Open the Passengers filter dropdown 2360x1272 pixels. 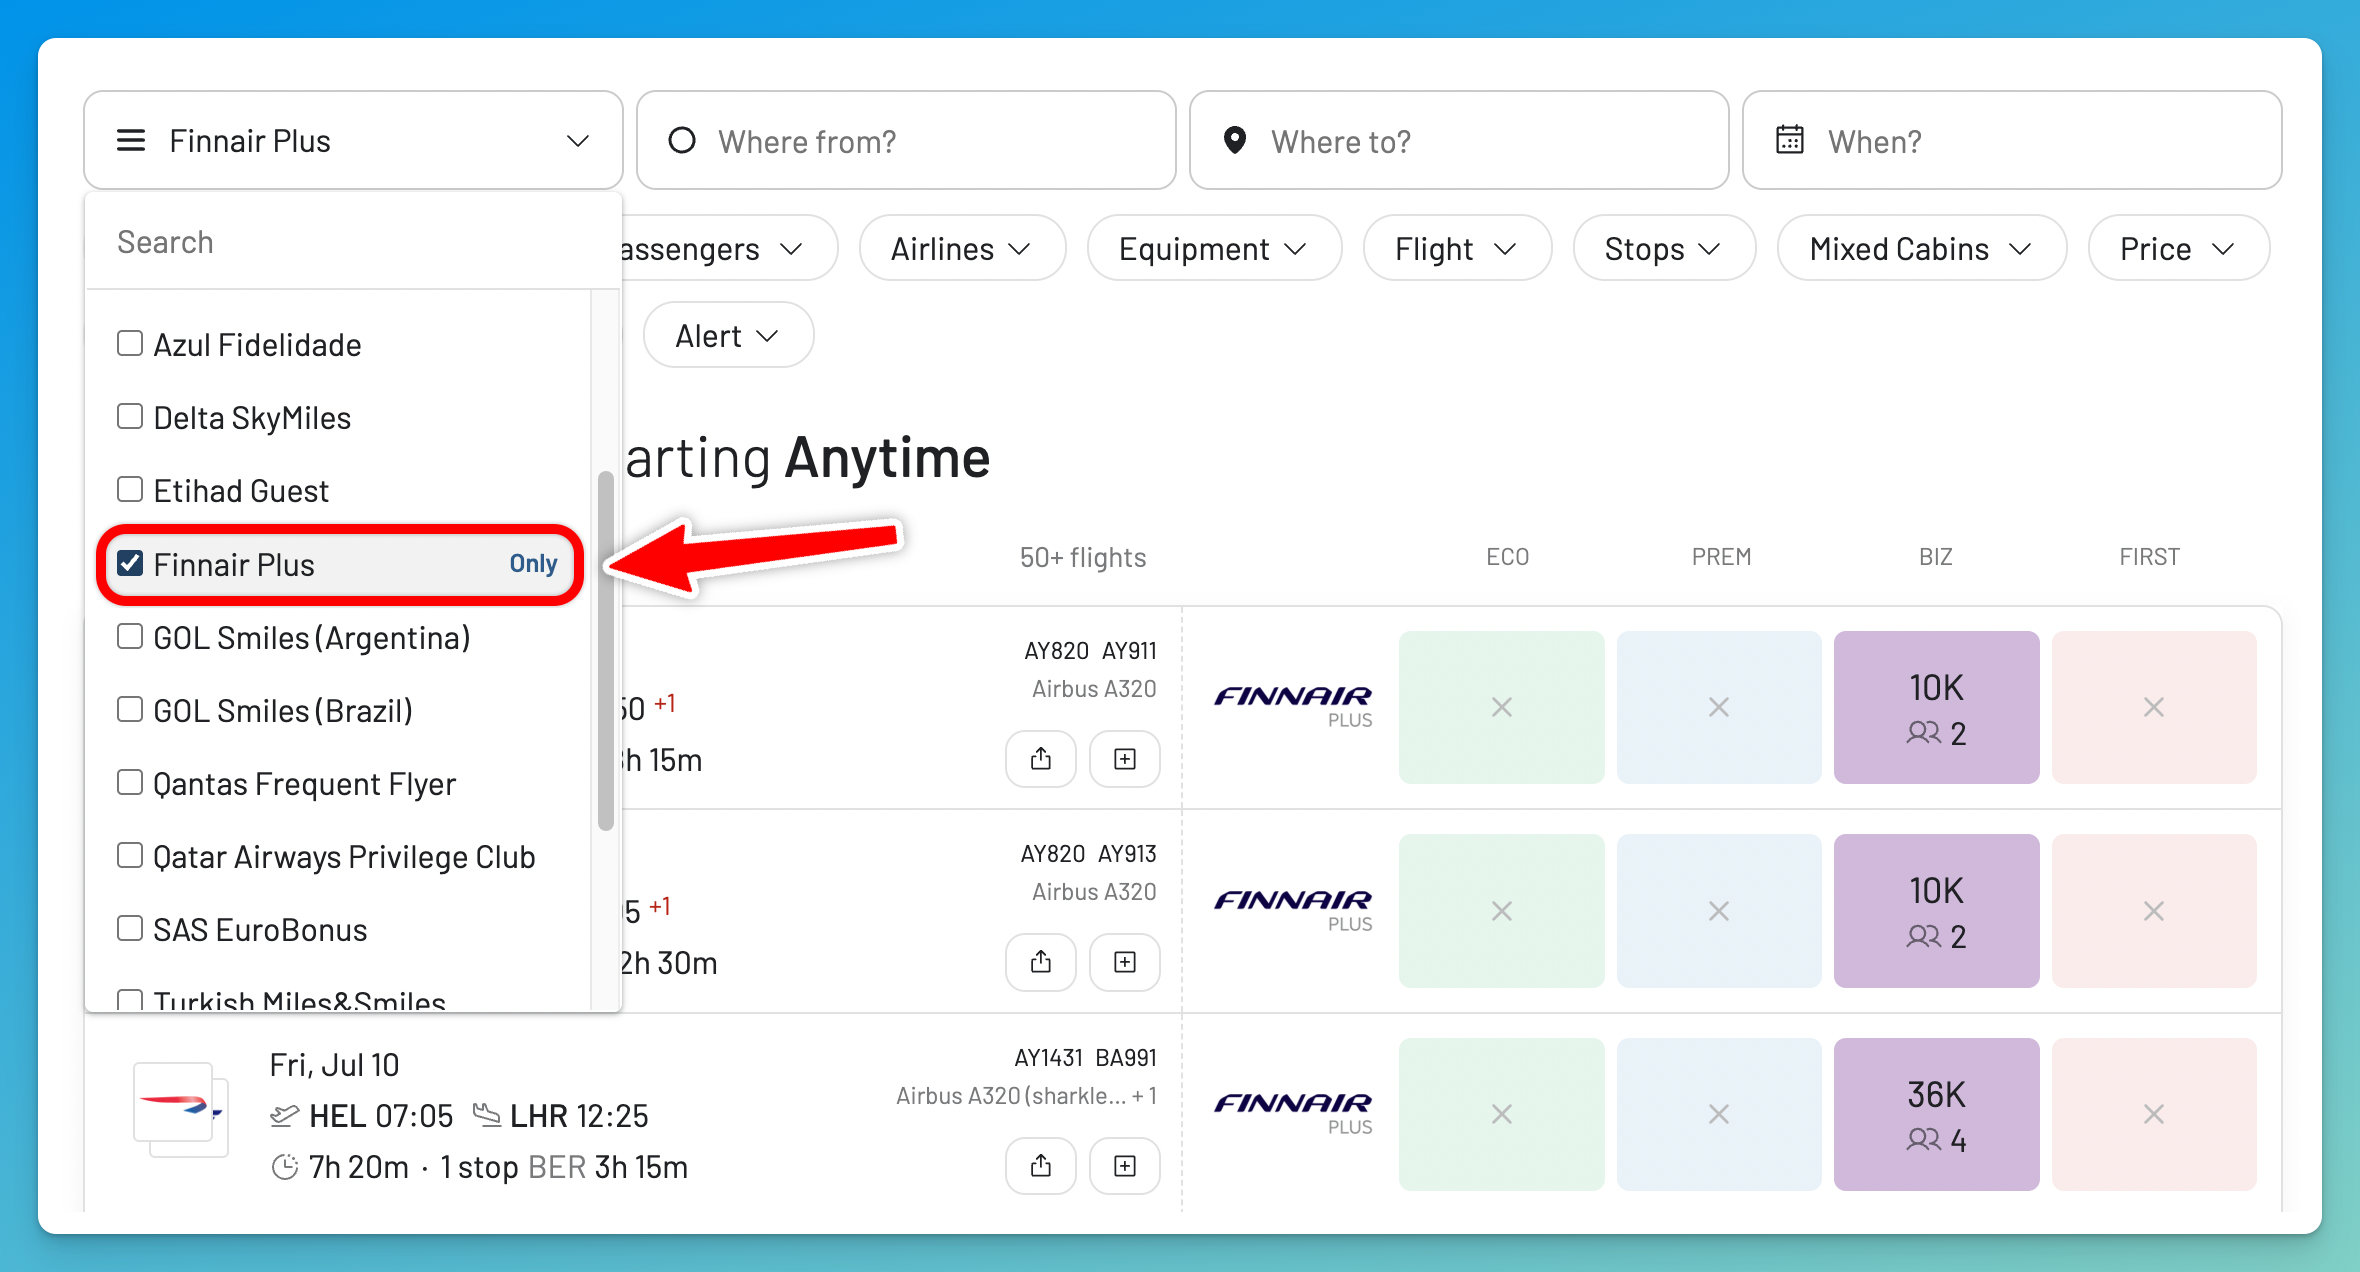(x=728, y=248)
